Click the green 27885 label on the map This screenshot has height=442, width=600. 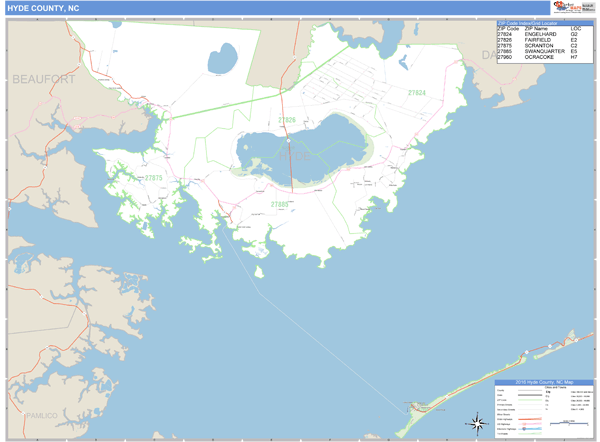280,204
